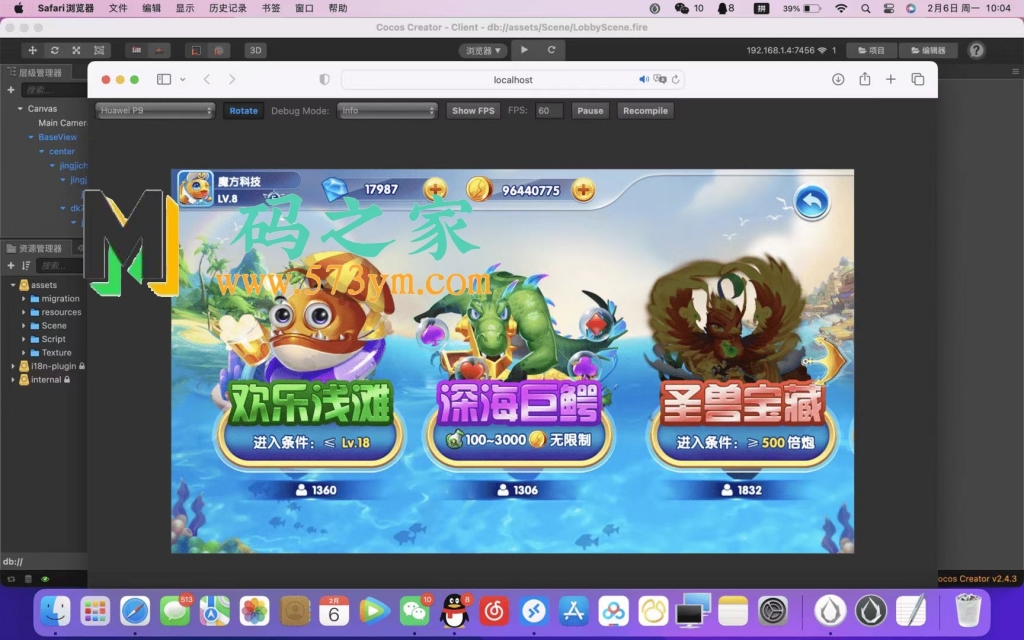Toggle the Safari sidebar button
This screenshot has height=640, width=1024.
tap(164, 79)
